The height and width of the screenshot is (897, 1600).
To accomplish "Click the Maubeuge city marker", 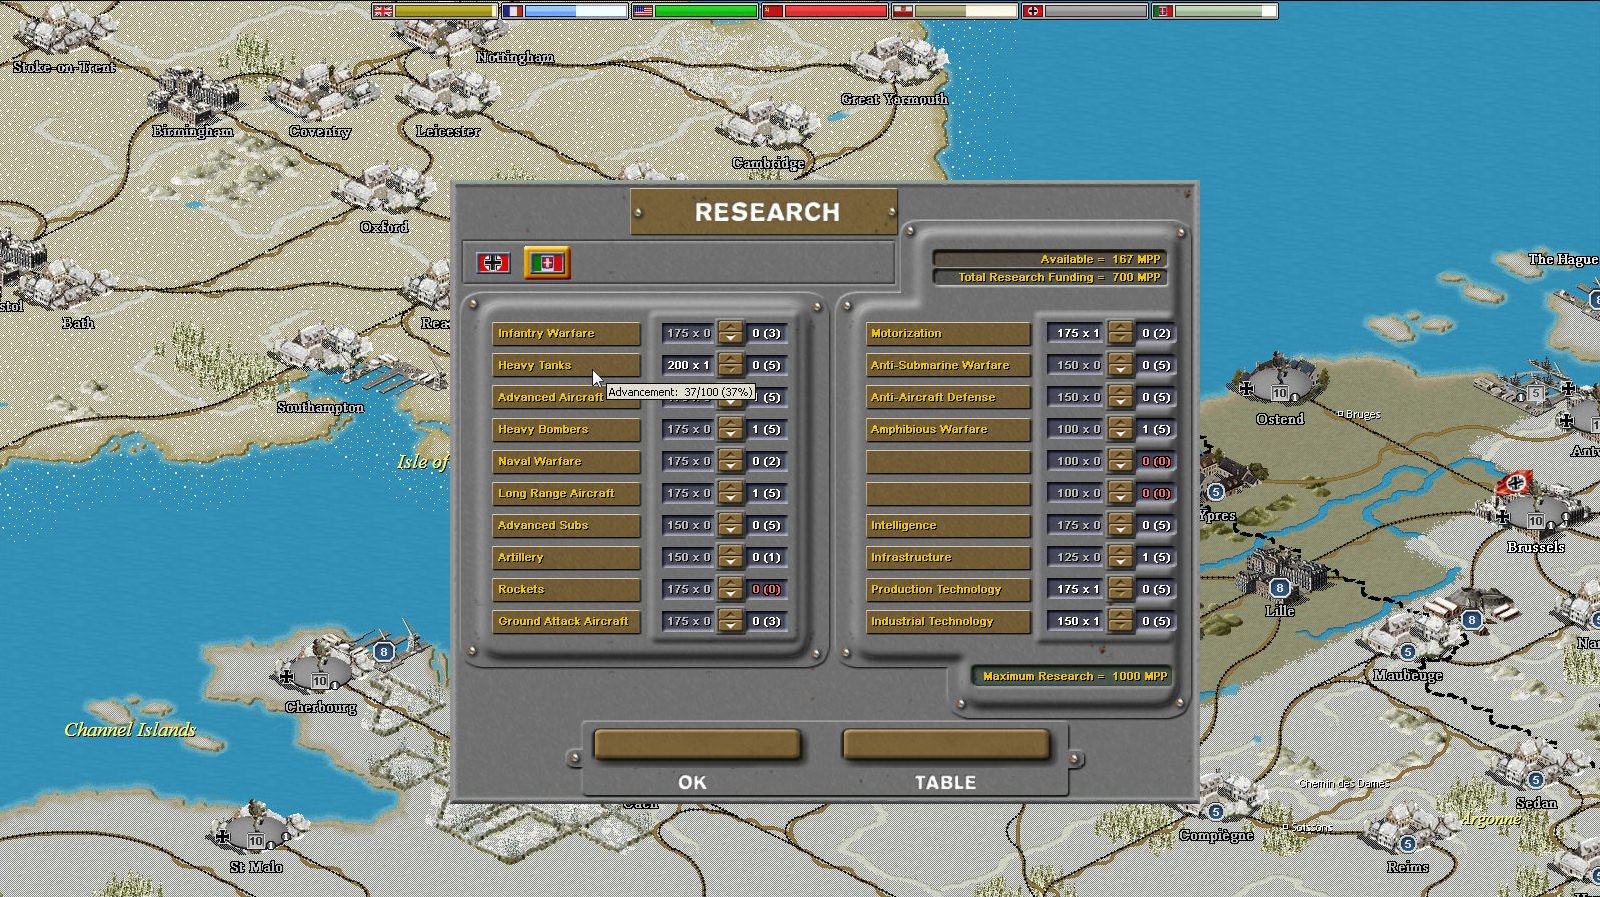I will point(1407,652).
